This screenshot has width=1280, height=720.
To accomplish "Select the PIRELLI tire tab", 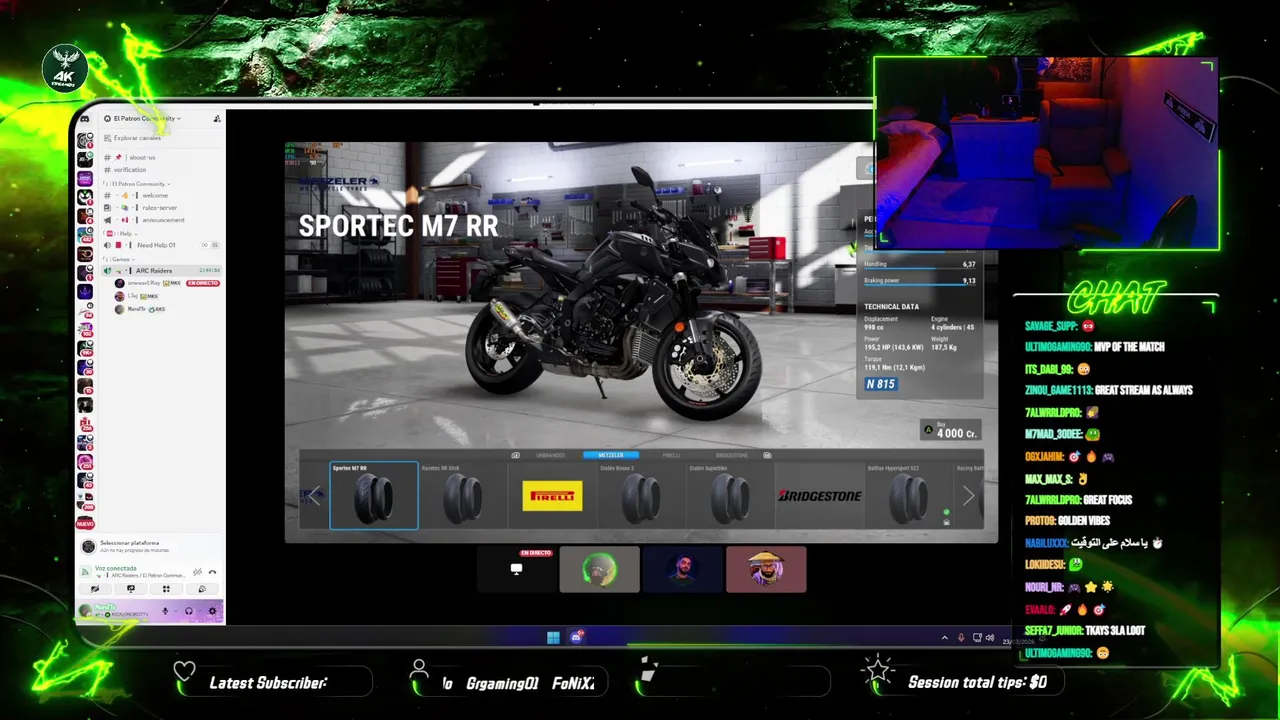I will [671, 455].
